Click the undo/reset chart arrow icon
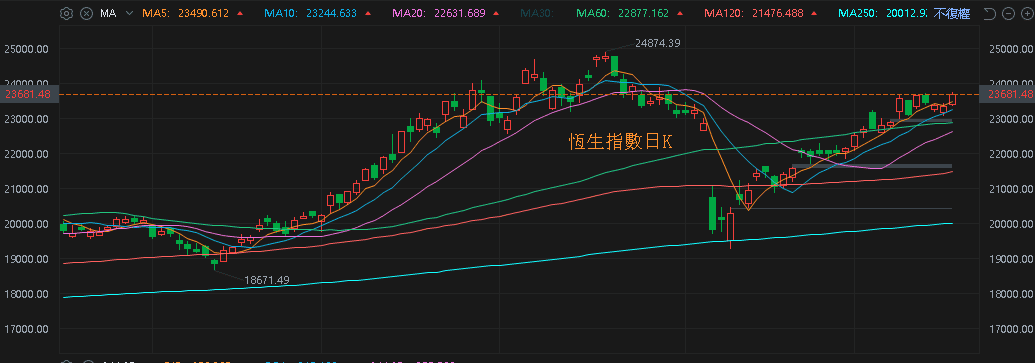Image resolution: width=1035 pixels, height=363 pixels. tap(988, 14)
